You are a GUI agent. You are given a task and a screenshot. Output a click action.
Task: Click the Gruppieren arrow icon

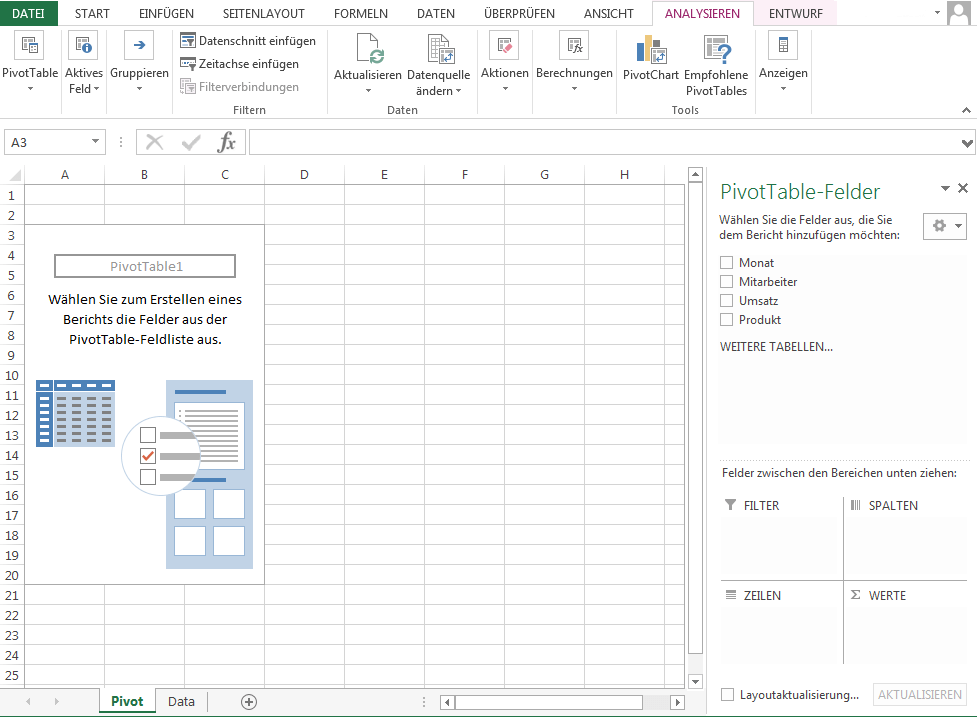[x=139, y=45]
